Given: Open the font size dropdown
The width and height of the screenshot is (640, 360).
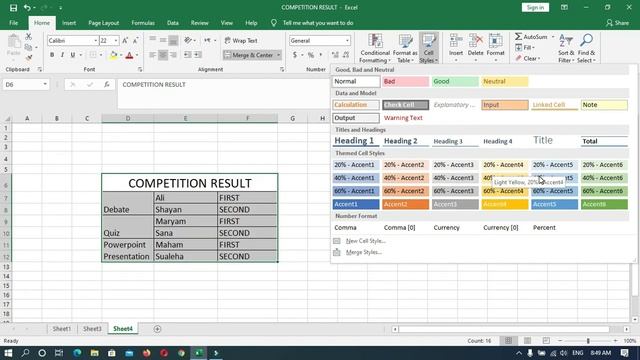Looking at the screenshot, I should (116, 40).
